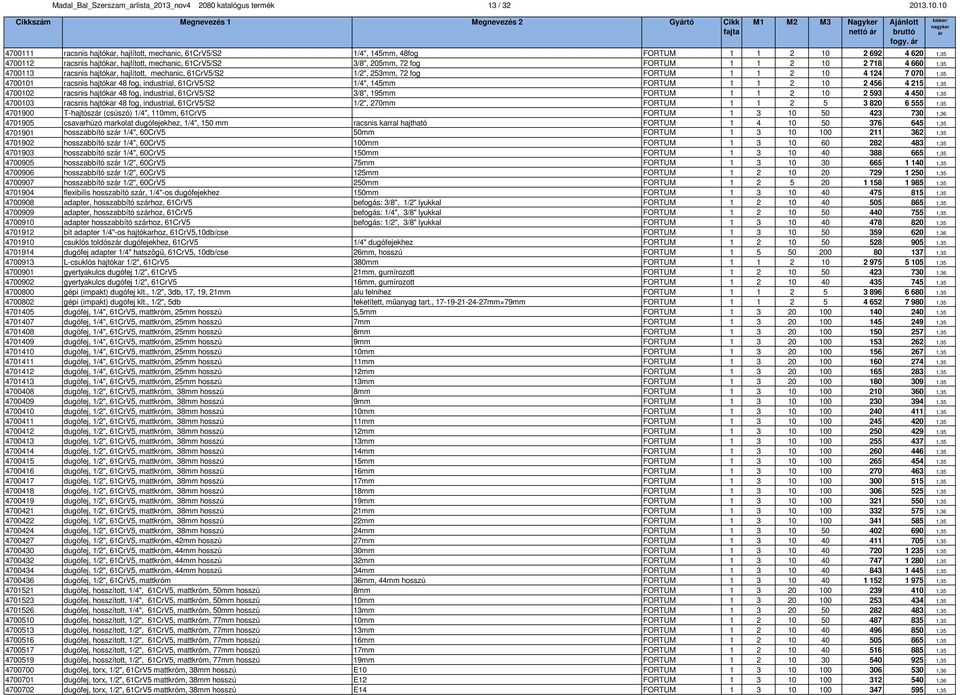Select item number 4700913
This screenshot has width=960, height=695.
(20, 262)
